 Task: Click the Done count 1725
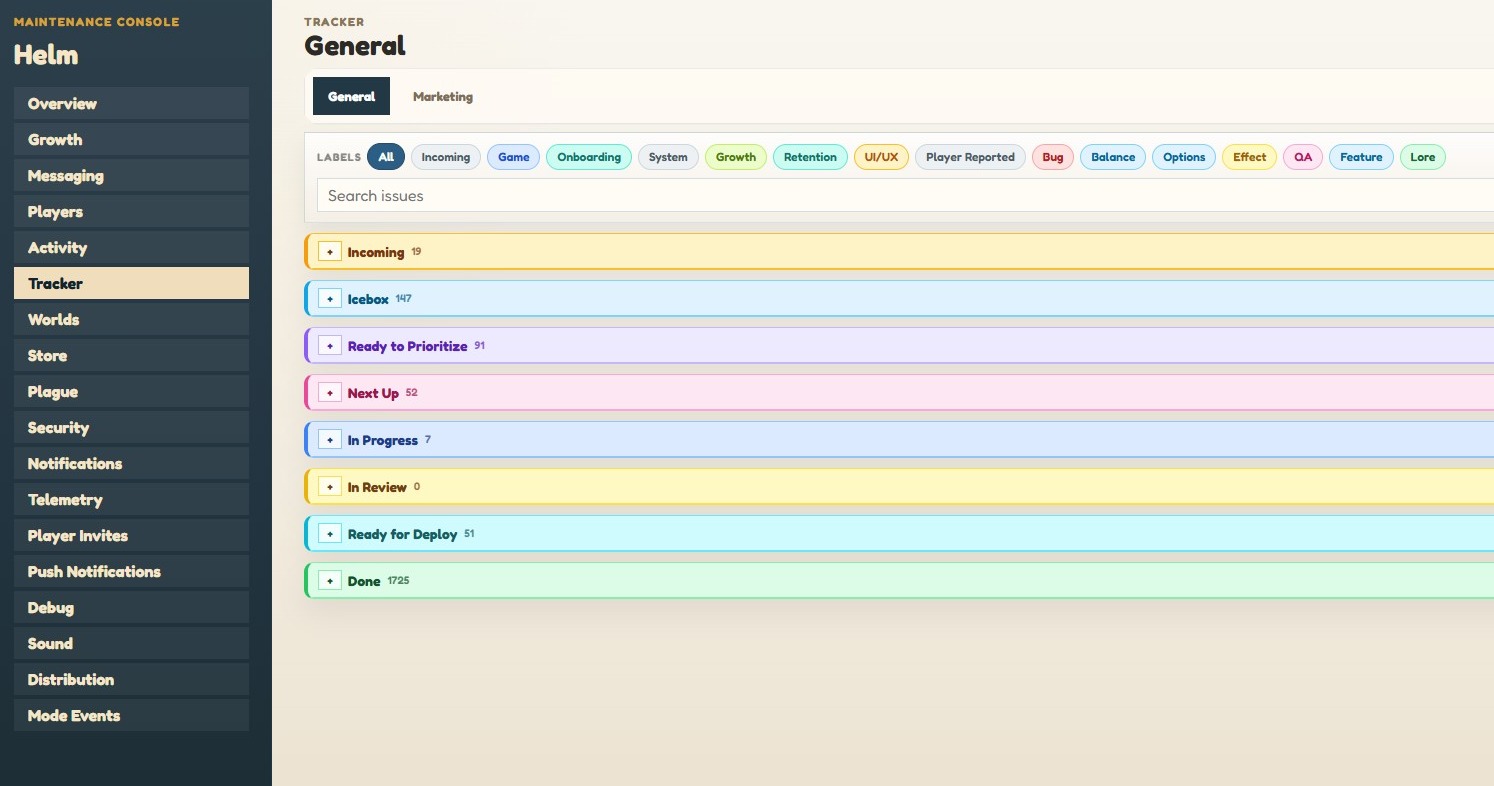(x=398, y=580)
